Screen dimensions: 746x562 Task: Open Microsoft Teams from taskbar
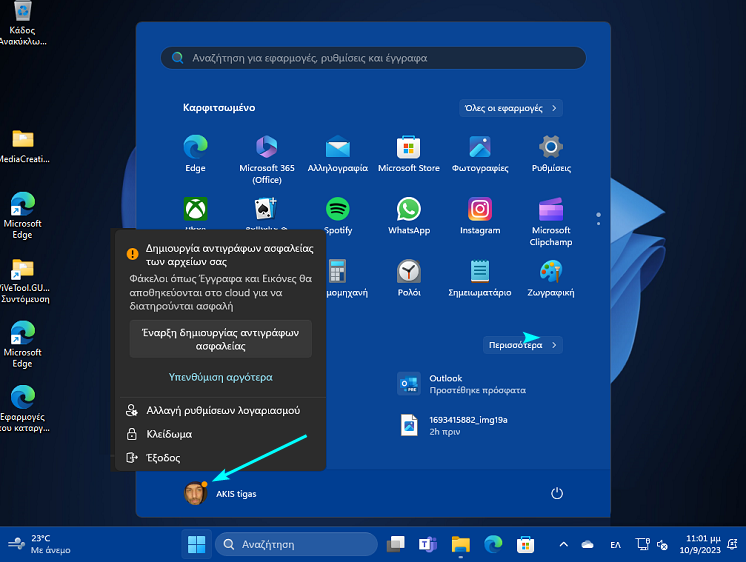(427, 544)
